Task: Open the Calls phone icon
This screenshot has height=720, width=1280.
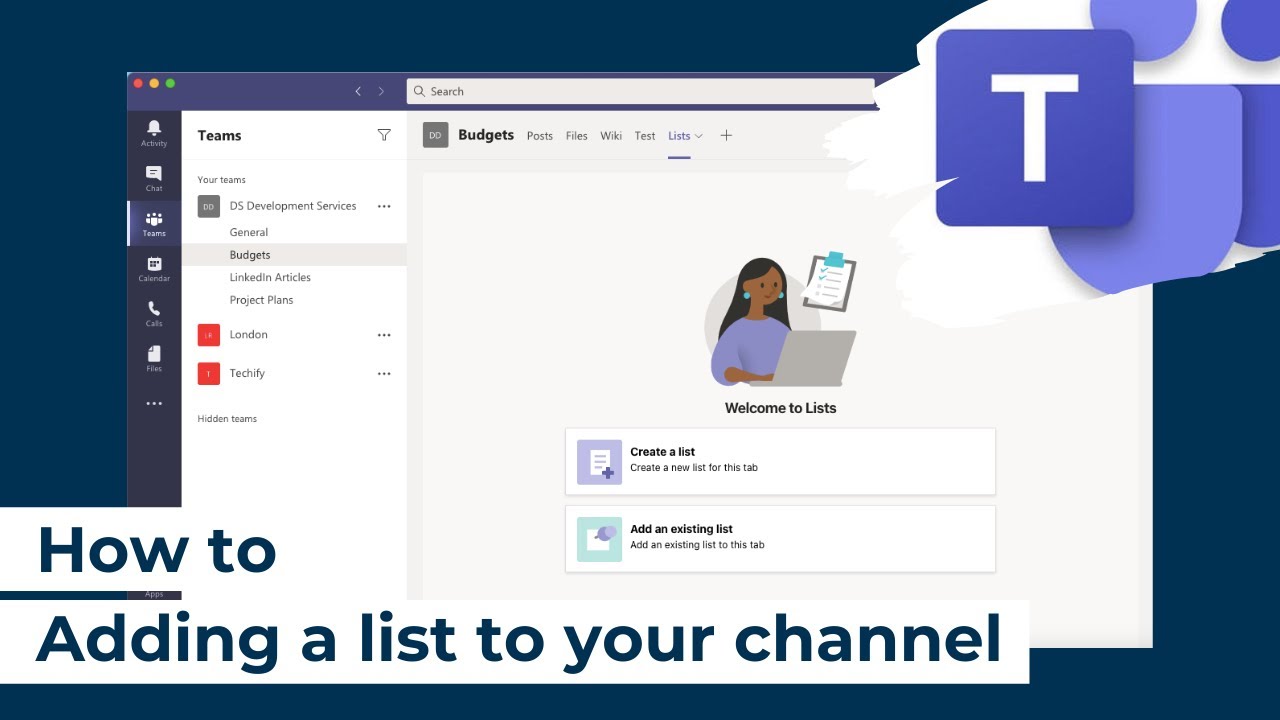Action: coord(154,313)
